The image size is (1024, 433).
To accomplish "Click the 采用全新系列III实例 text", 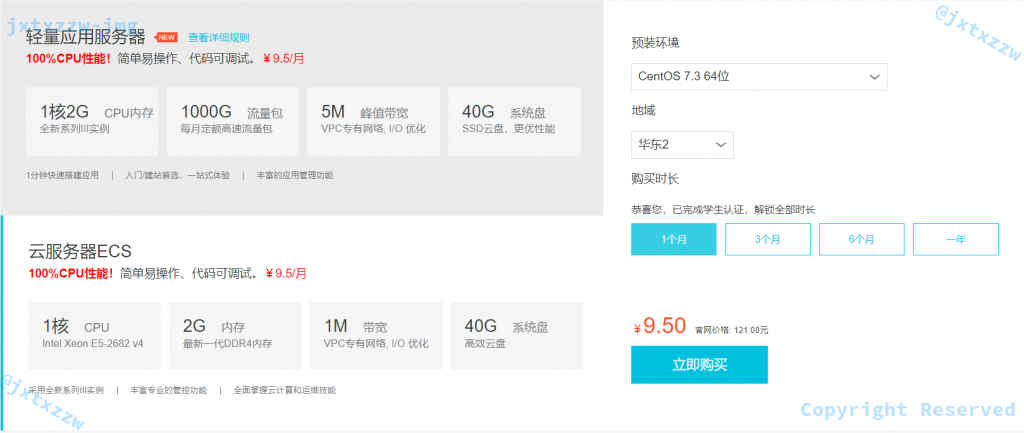I will 66,391.
